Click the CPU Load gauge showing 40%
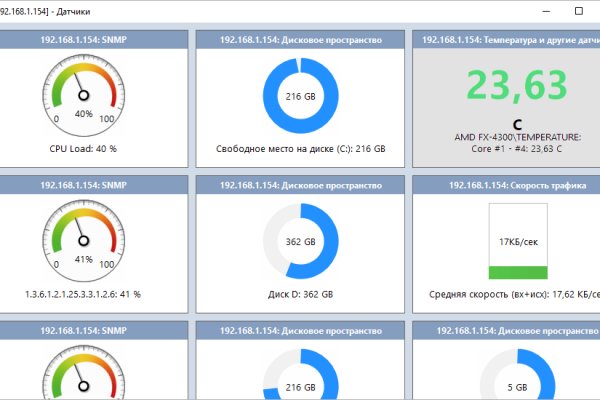600x400 pixels. click(x=84, y=96)
